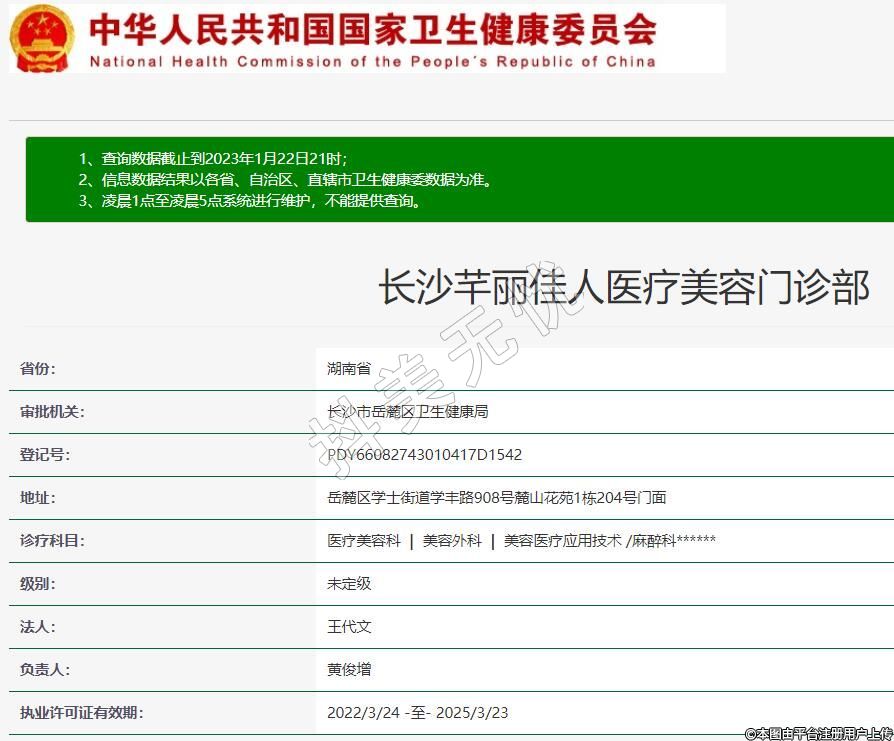894x741 pixels.
Task: Click the 美容医疗应用技术 /麻醉科 entry
Action: click(x=609, y=540)
